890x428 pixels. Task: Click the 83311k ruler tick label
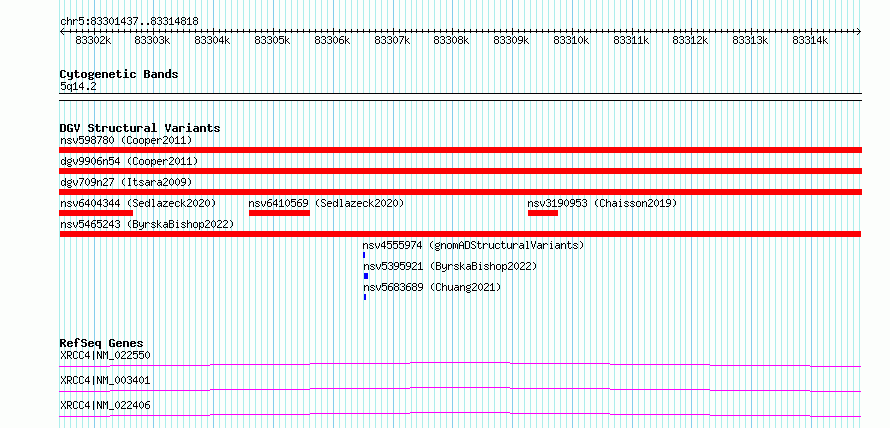click(x=631, y=40)
